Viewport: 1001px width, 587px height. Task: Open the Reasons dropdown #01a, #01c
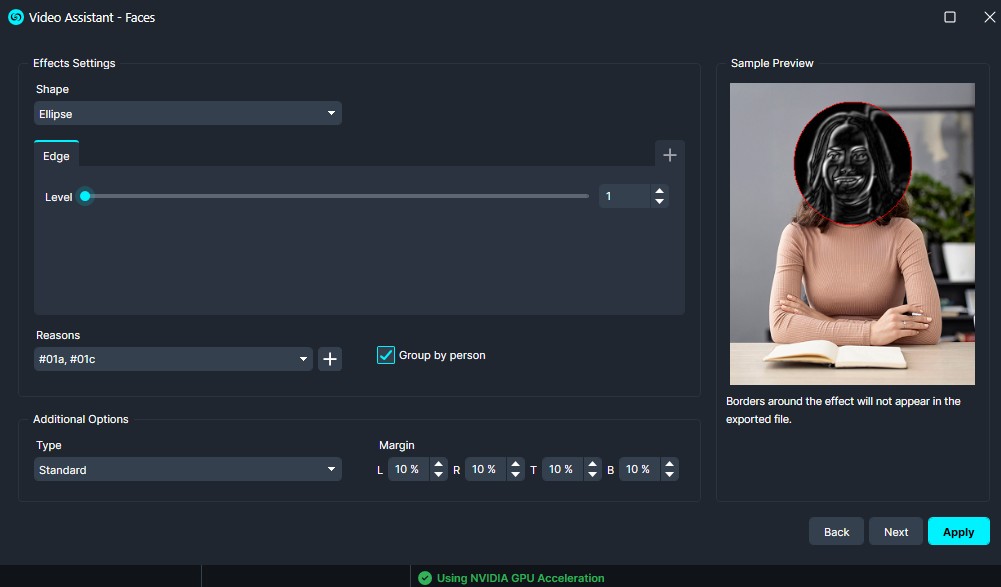tap(173, 359)
